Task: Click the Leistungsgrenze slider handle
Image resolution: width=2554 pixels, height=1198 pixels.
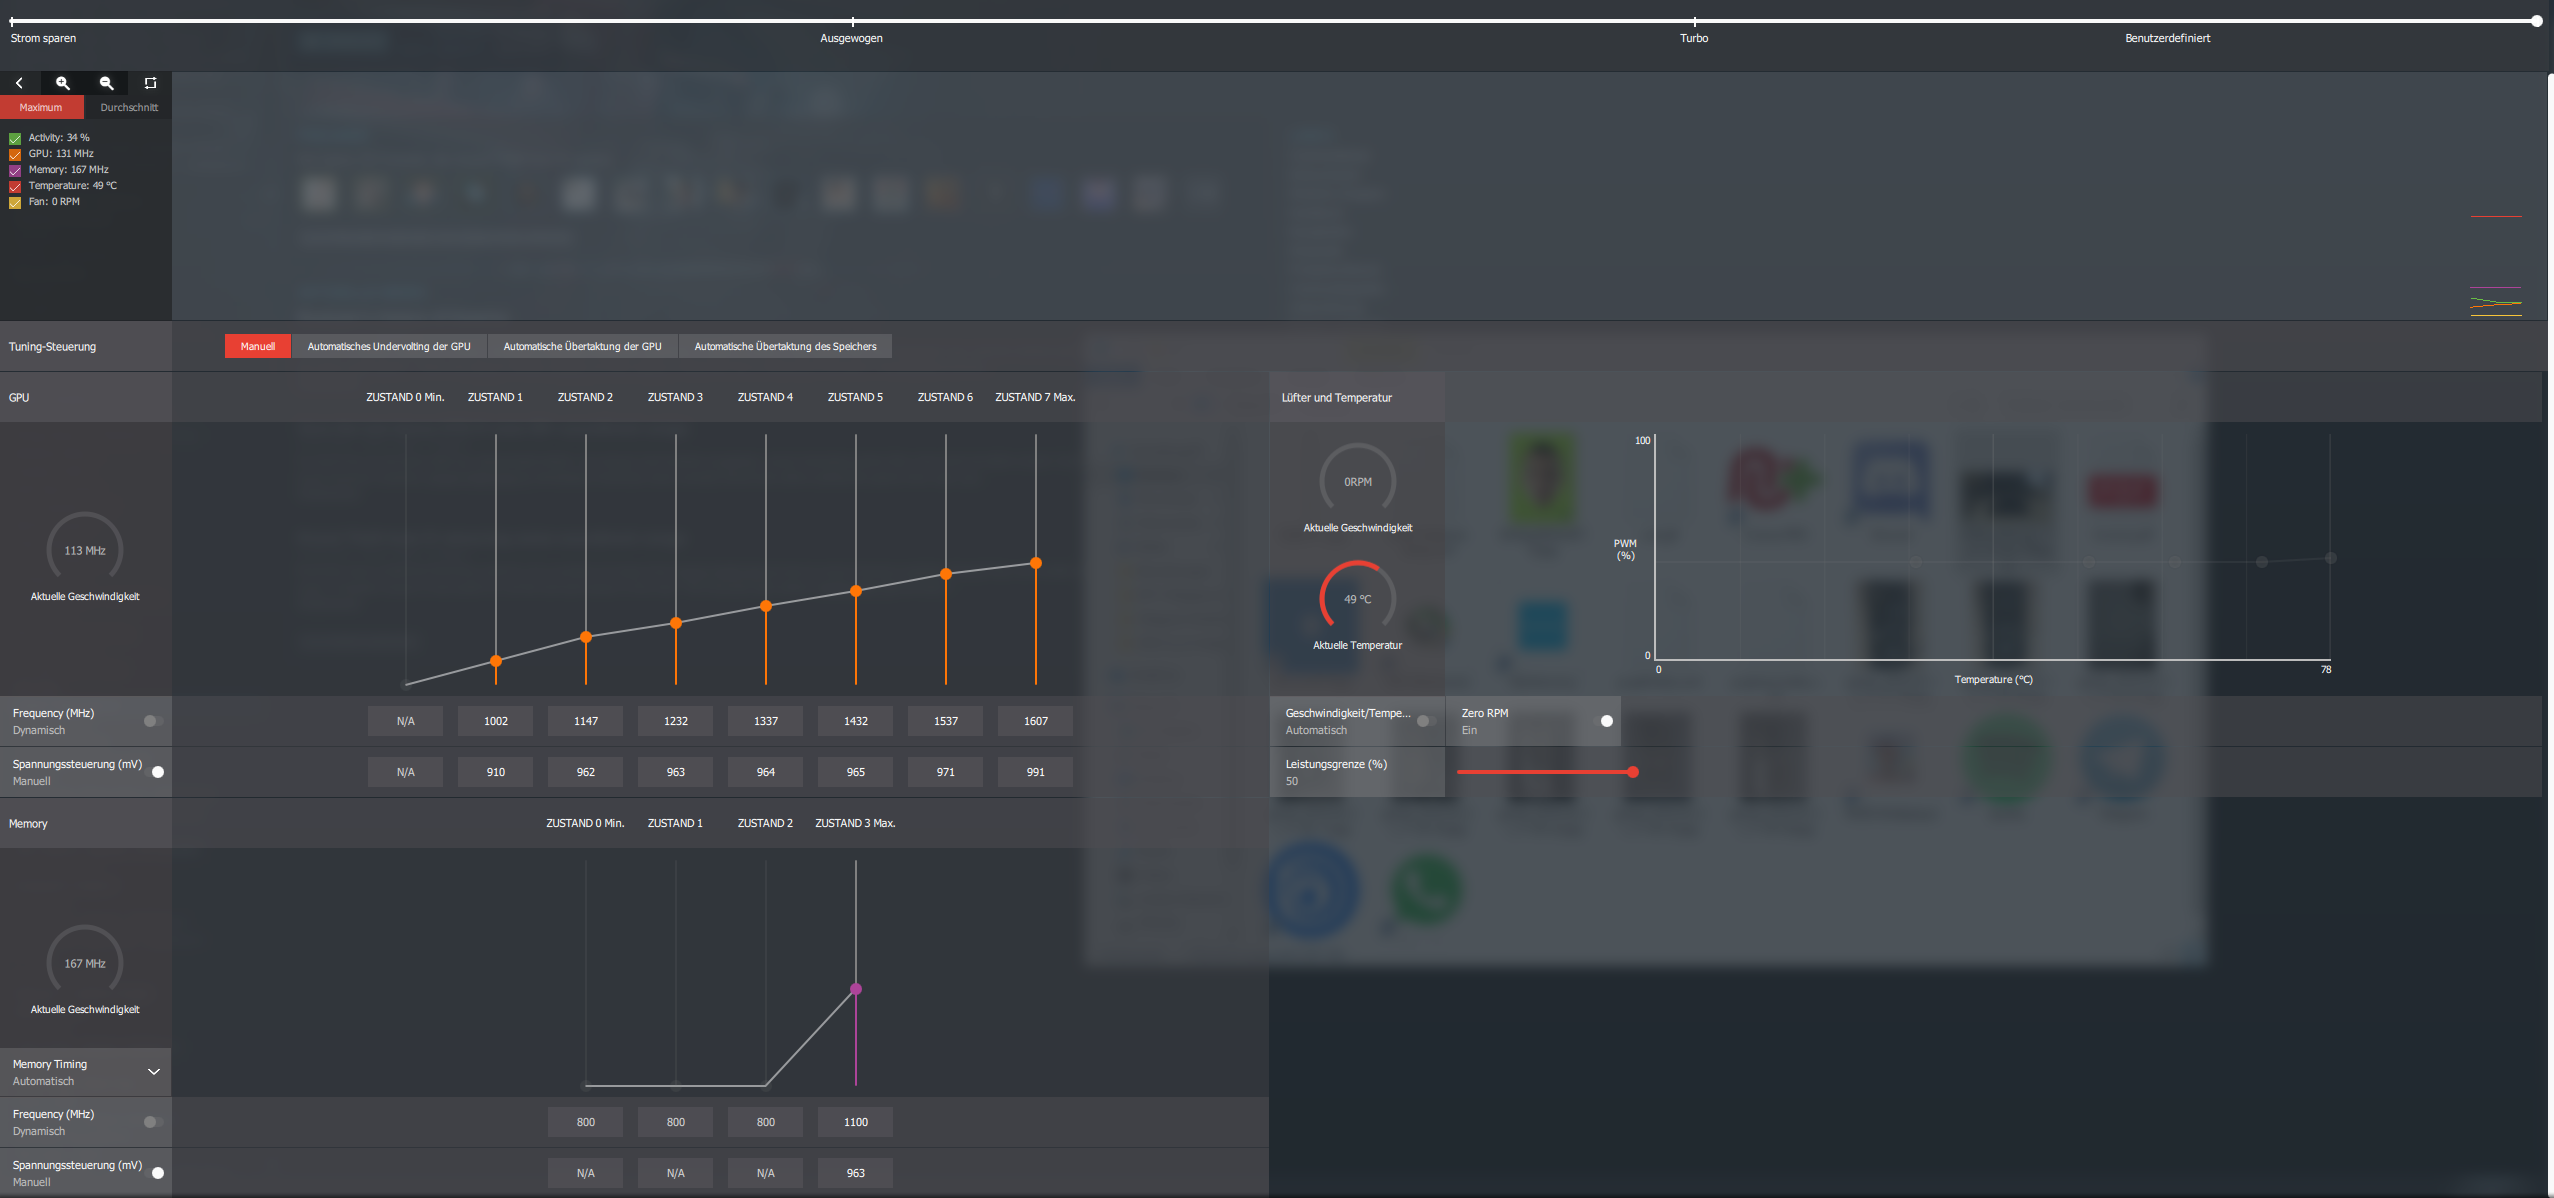Action: [1632, 772]
